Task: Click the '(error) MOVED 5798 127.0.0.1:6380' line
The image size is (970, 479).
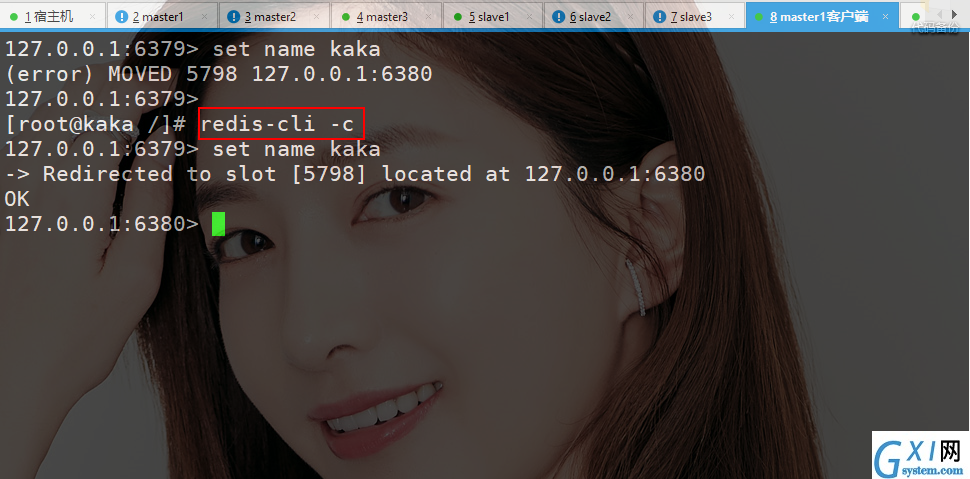Action: pyautogui.click(x=218, y=74)
